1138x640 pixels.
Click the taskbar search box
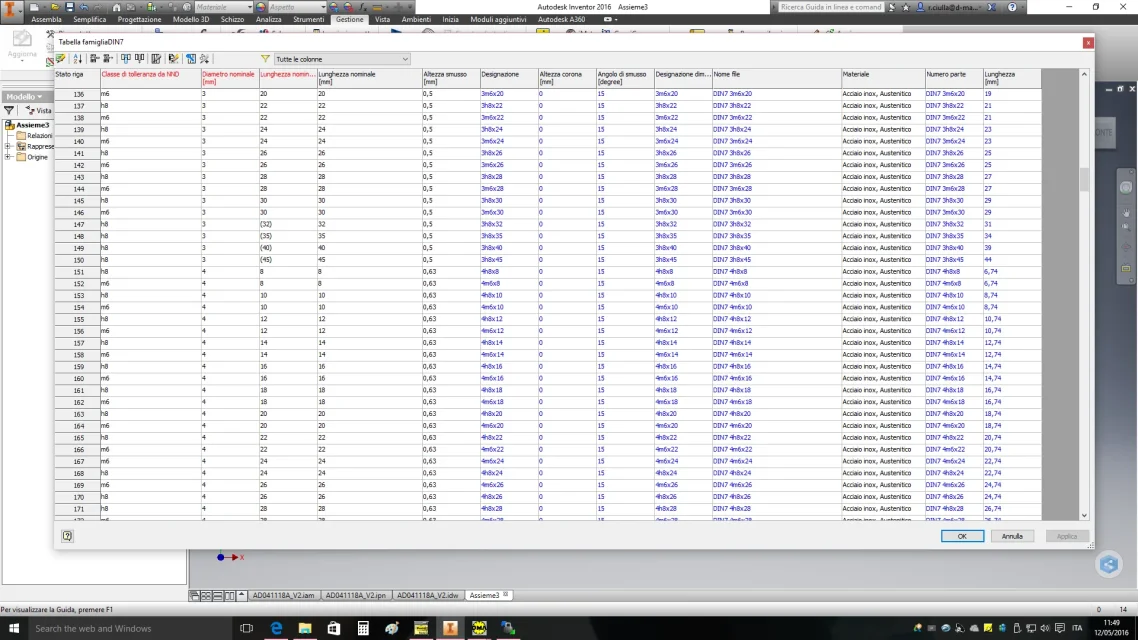point(131,628)
